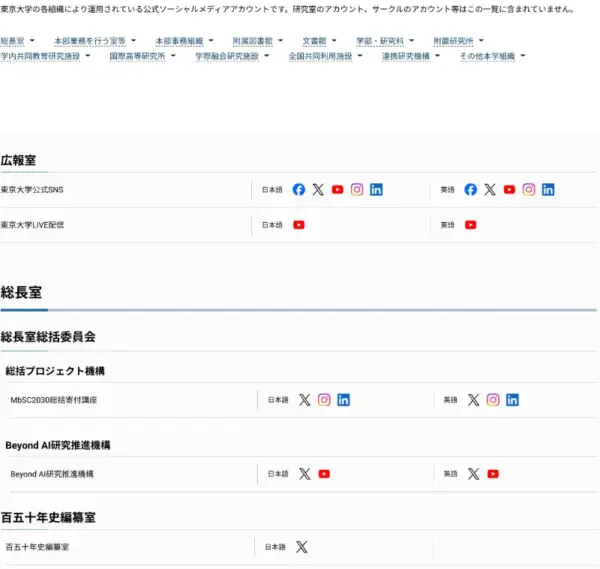The width and height of the screenshot is (600, 569).
Task: Open English Facebook icon for 東京大学公式SNS
Action: pos(471,189)
